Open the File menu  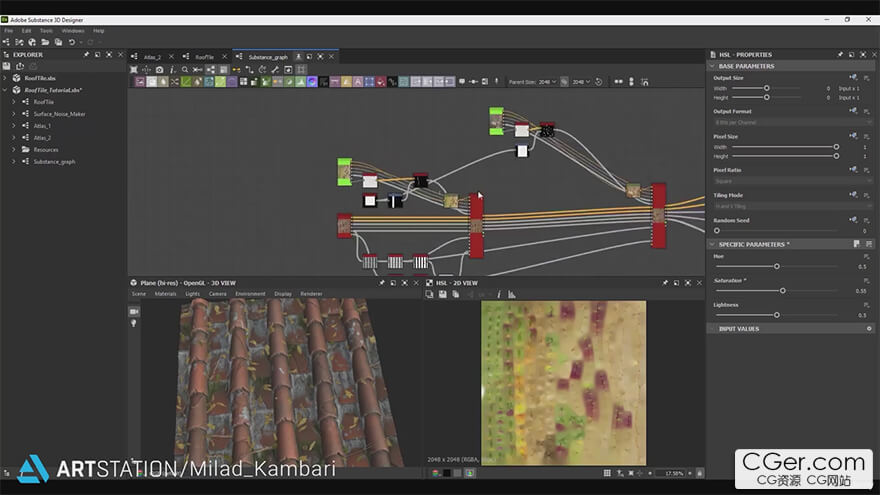click(8, 31)
